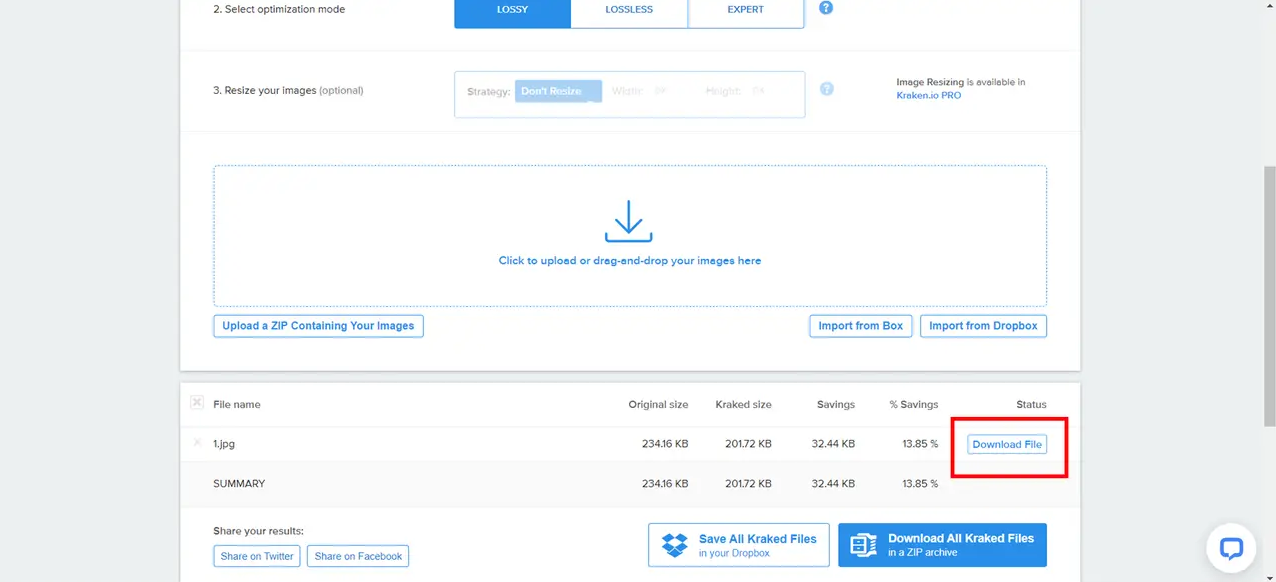The image size is (1276, 582).
Task: Share results on Facebook
Action: [358, 556]
